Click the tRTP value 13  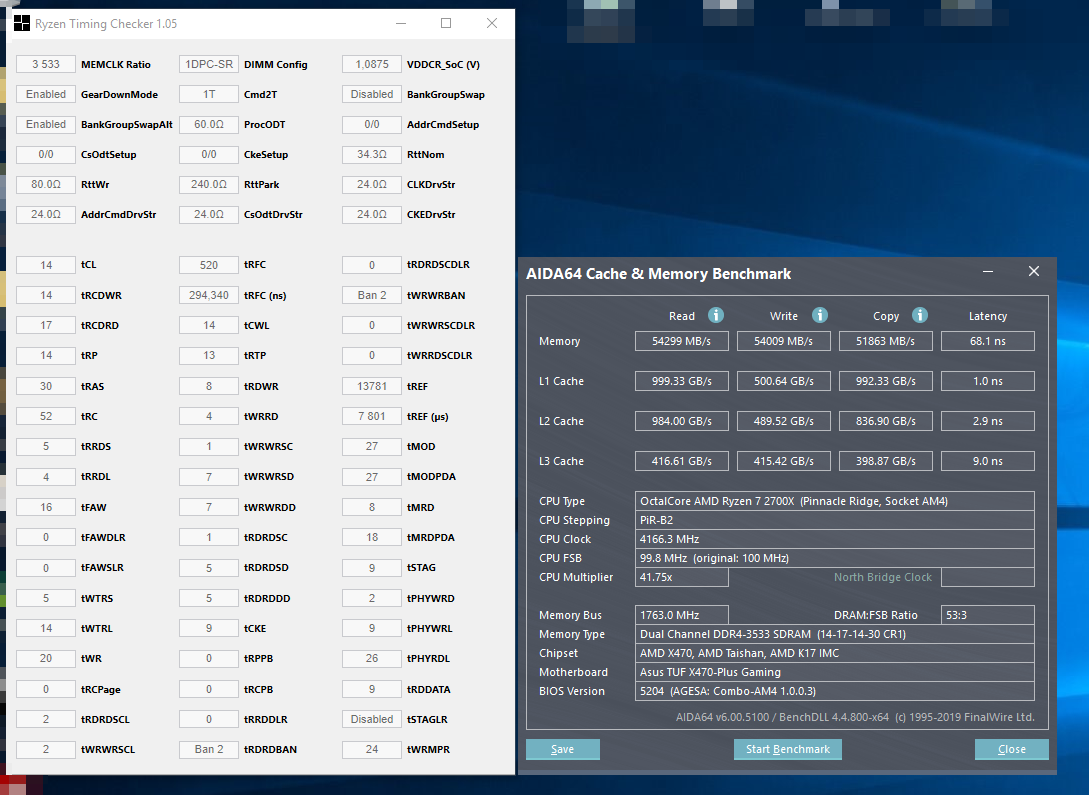tap(209, 355)
